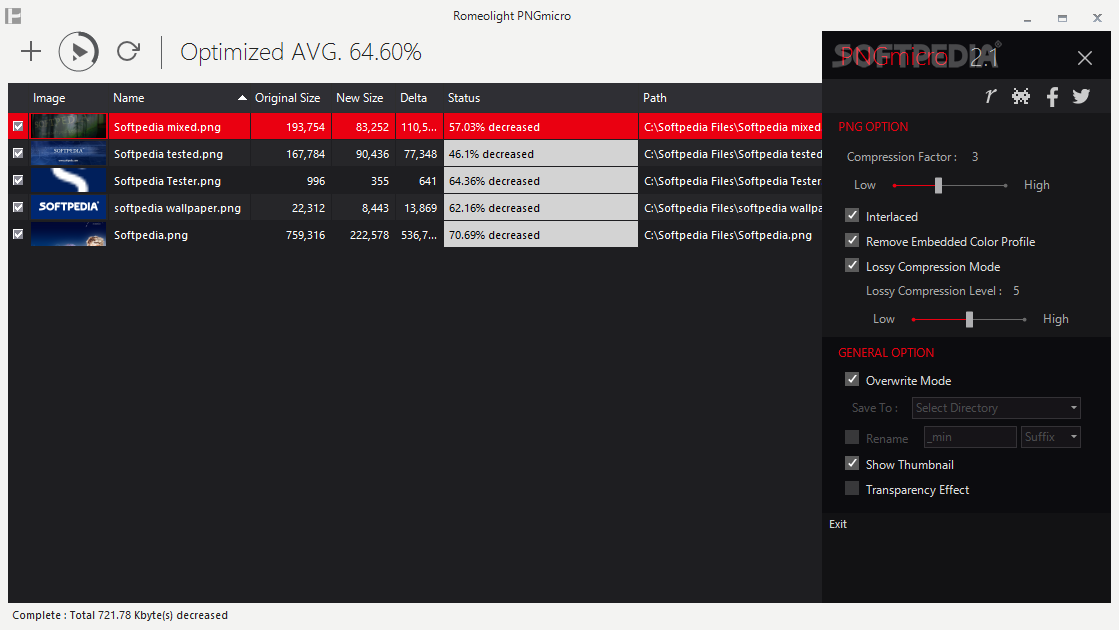Click the '70.69% decreased' status cell
1119x630 pixels.
(540, 235)
